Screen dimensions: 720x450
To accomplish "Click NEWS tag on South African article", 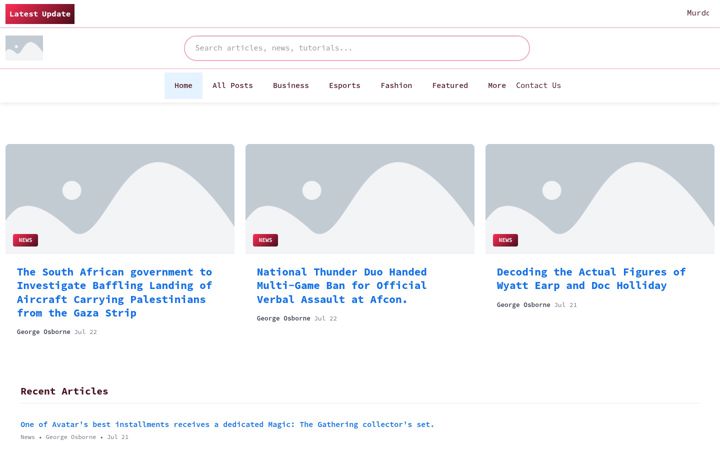I will (x=25, y=240).
